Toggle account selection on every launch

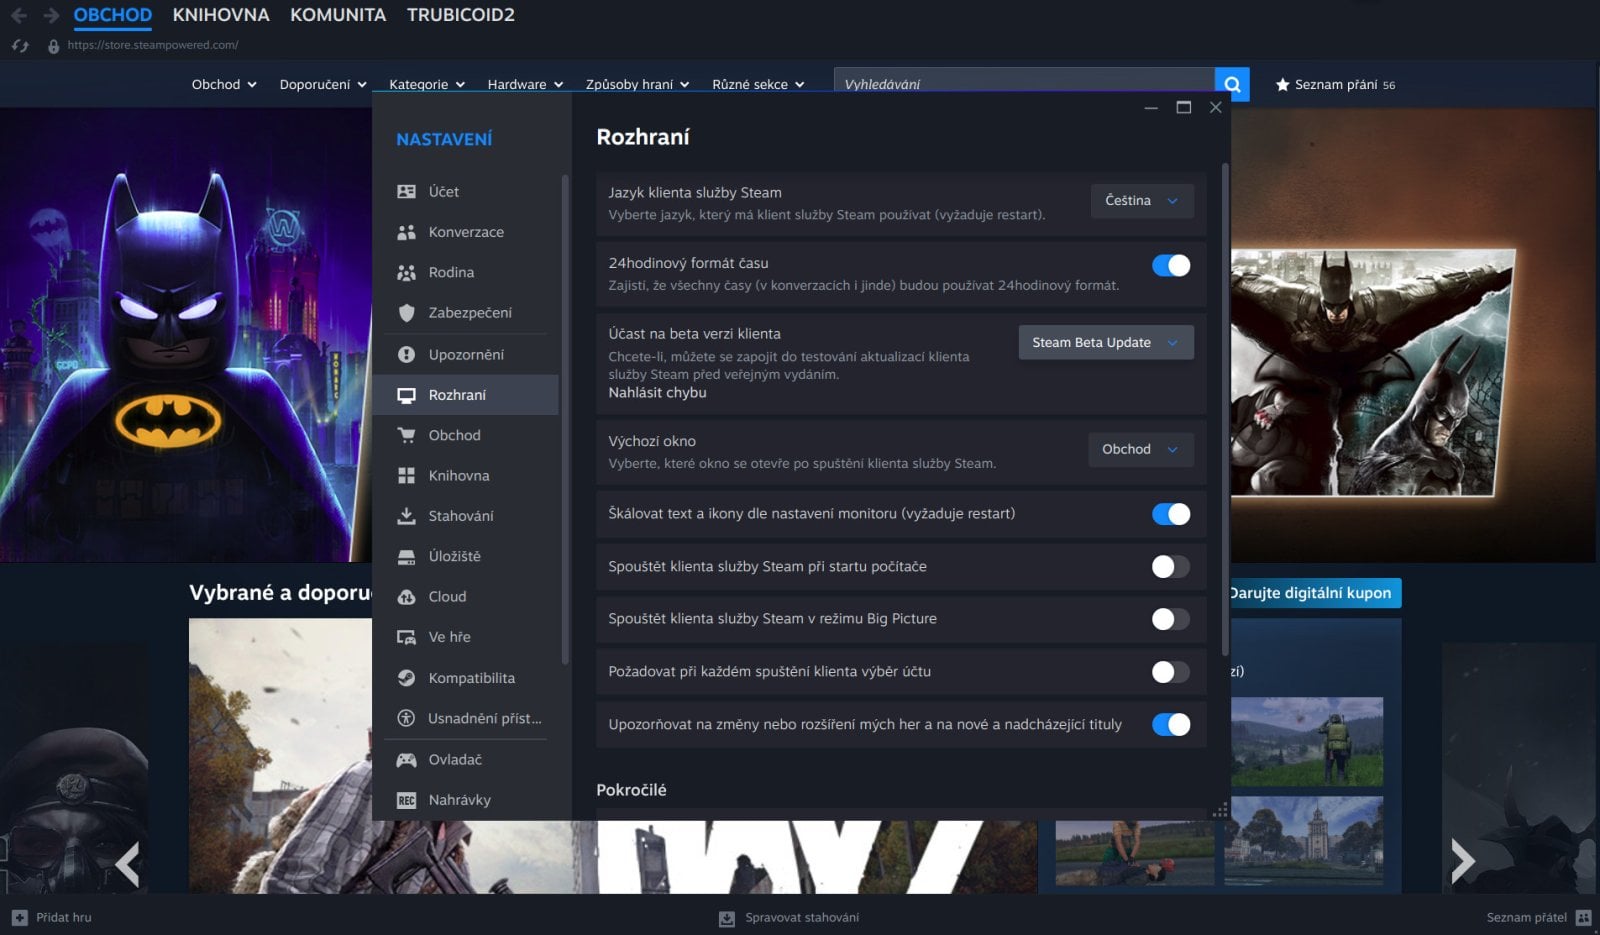[1171, 672]
